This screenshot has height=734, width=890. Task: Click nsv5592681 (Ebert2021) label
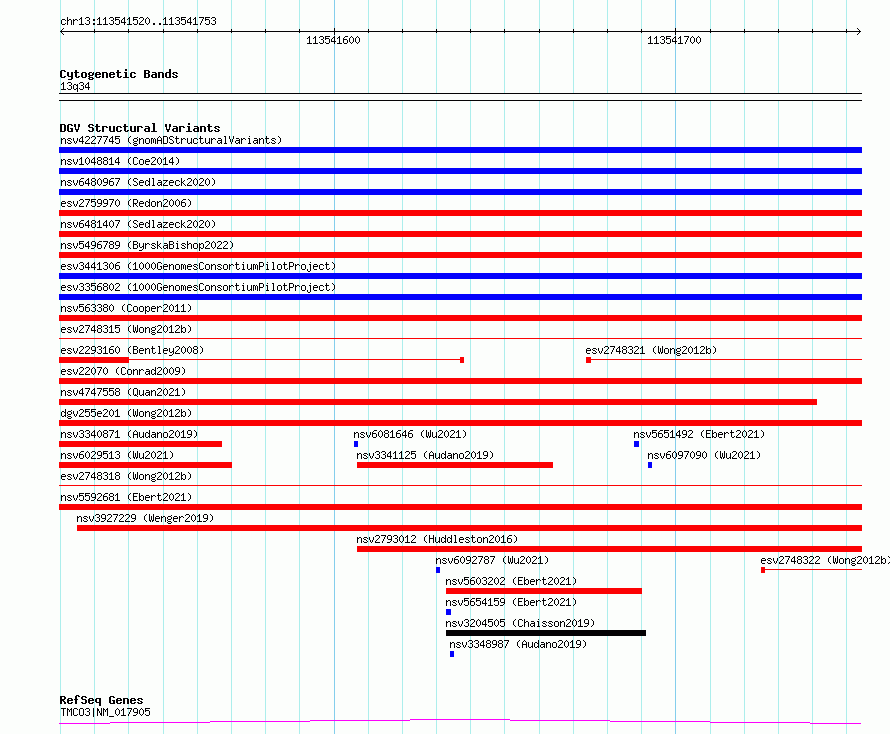coord(126,497)
